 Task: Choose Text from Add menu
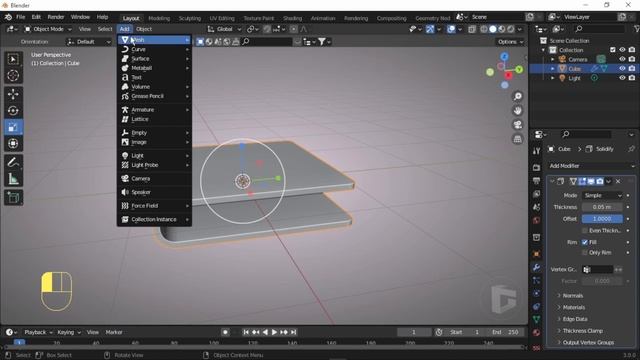tap(155, 78)
